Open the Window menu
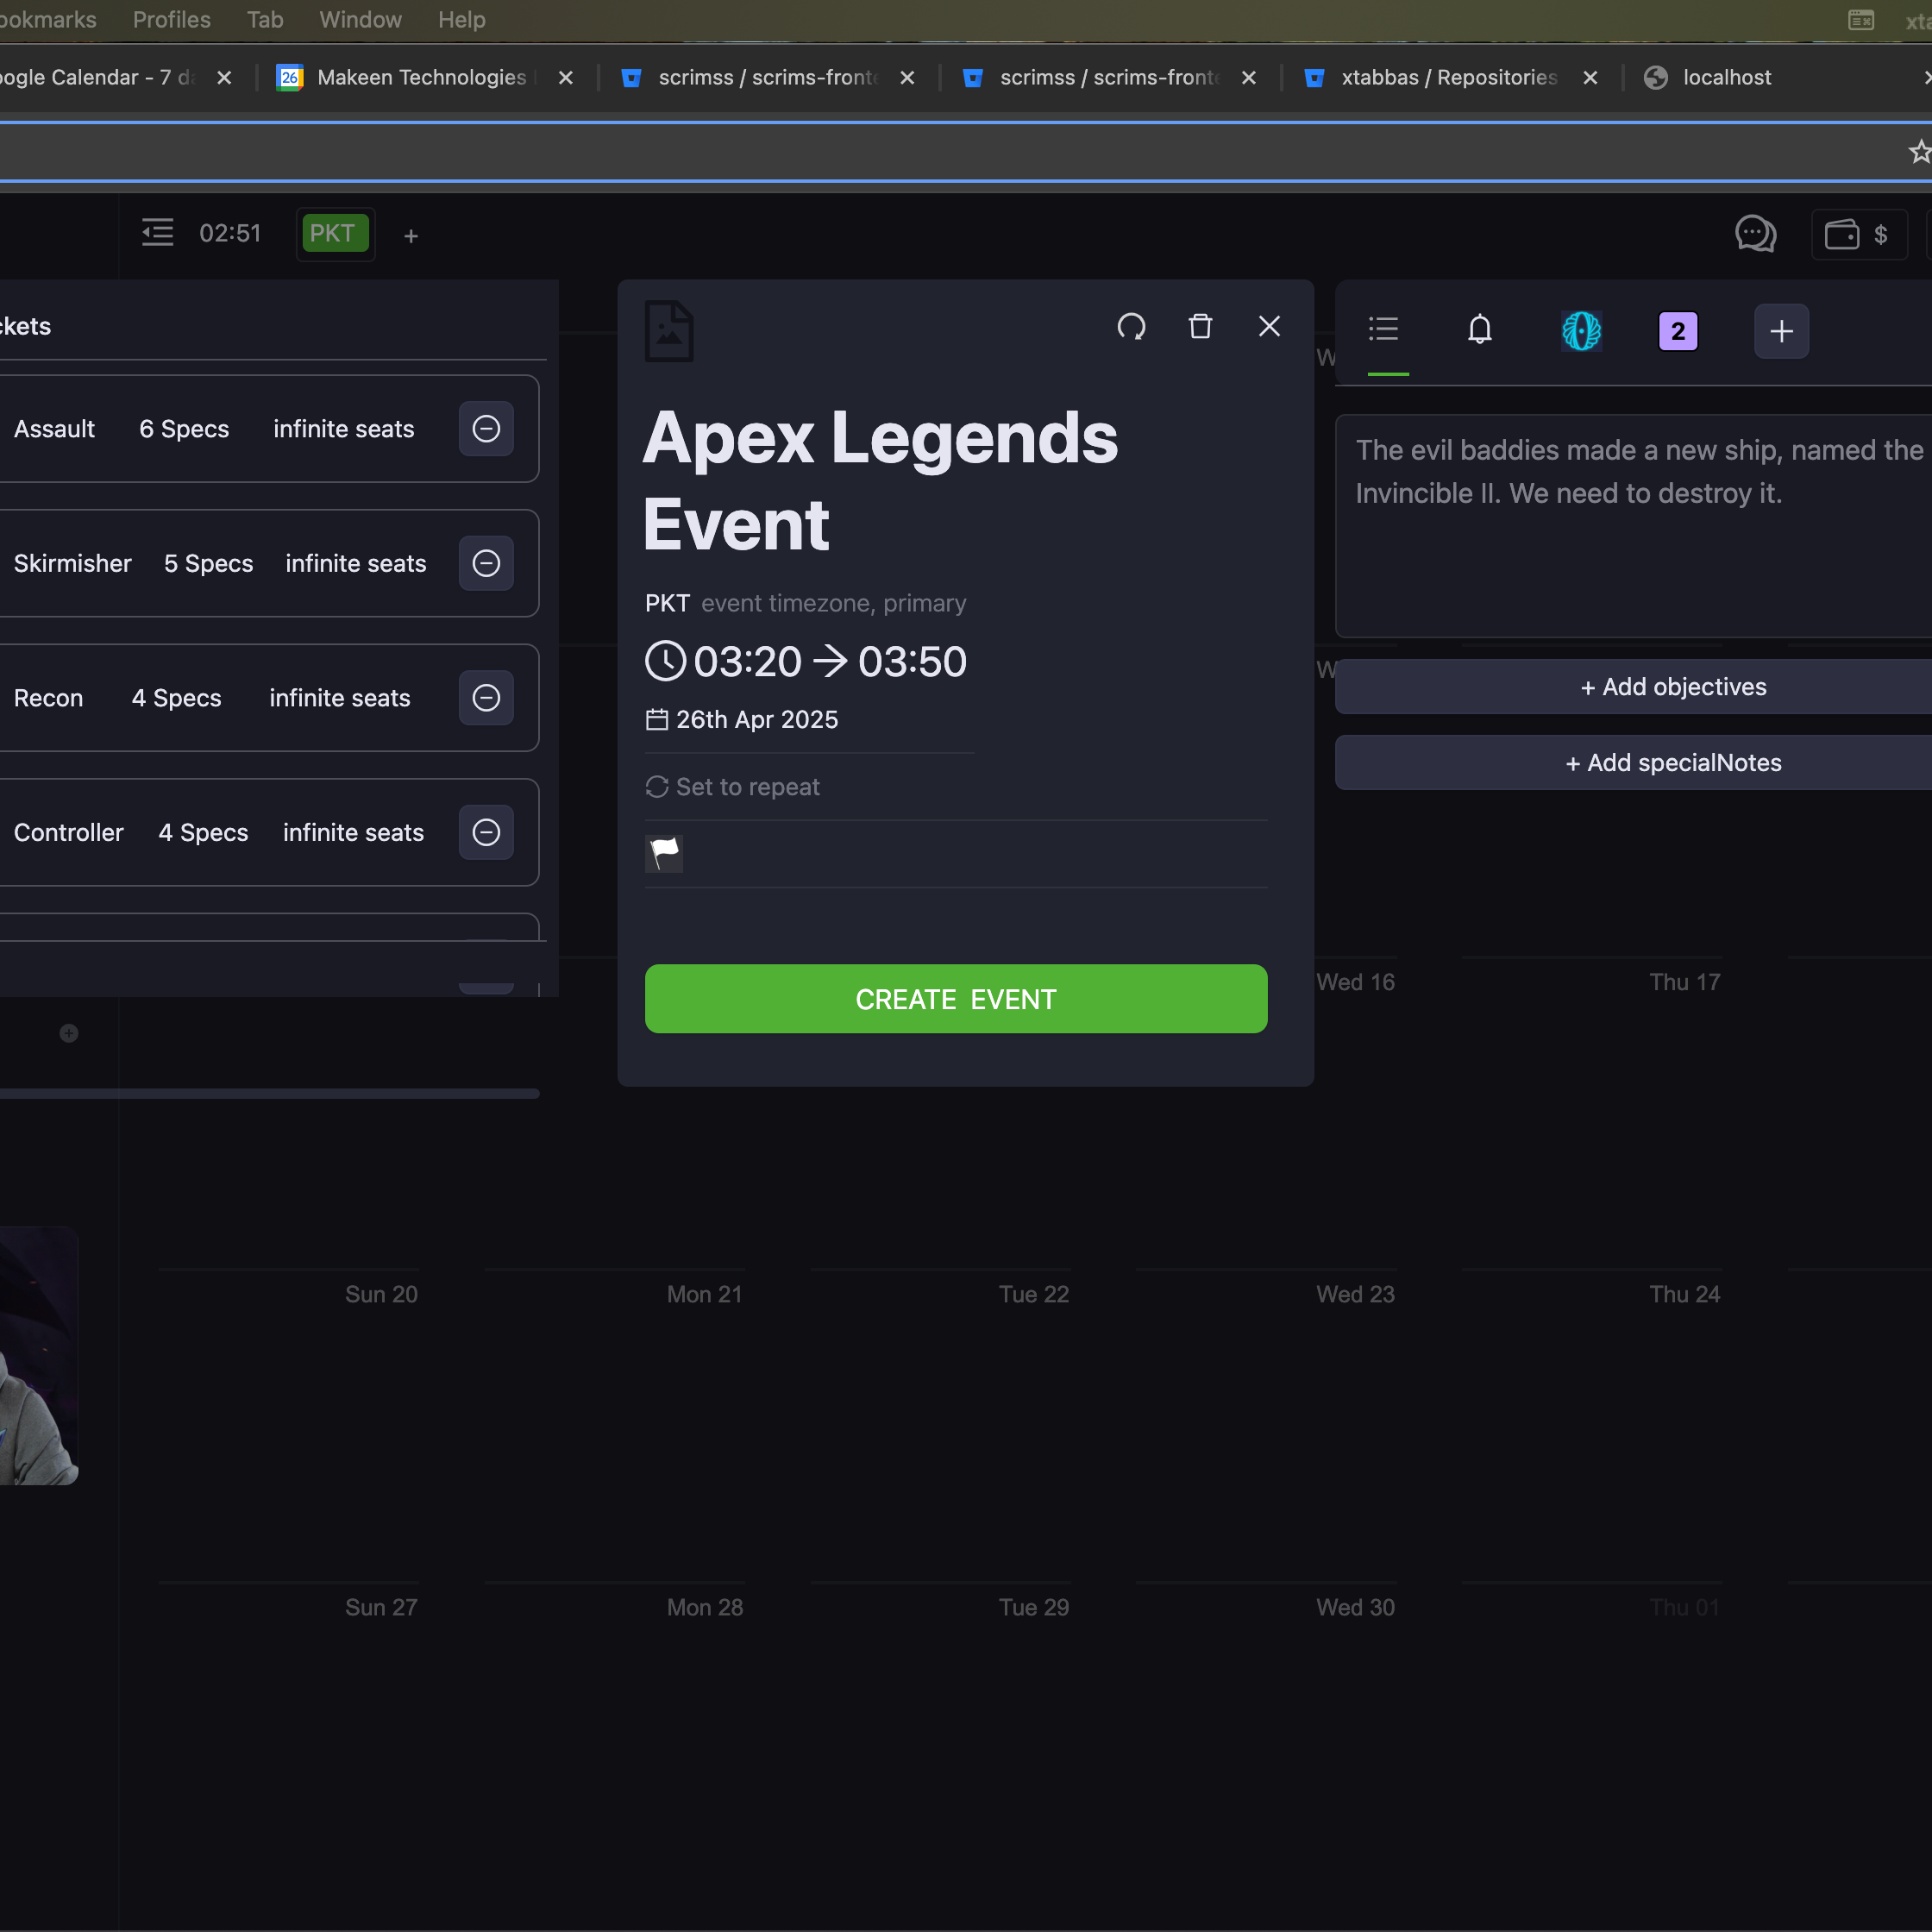This screenshot has width=1932, height=1932. click(x=360, y=19)
